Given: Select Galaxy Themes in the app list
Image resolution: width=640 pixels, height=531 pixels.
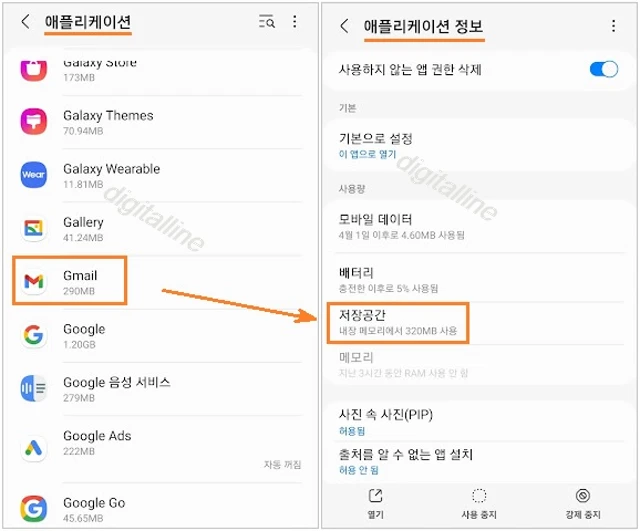Looking at the screenshot, I should 161,122.
